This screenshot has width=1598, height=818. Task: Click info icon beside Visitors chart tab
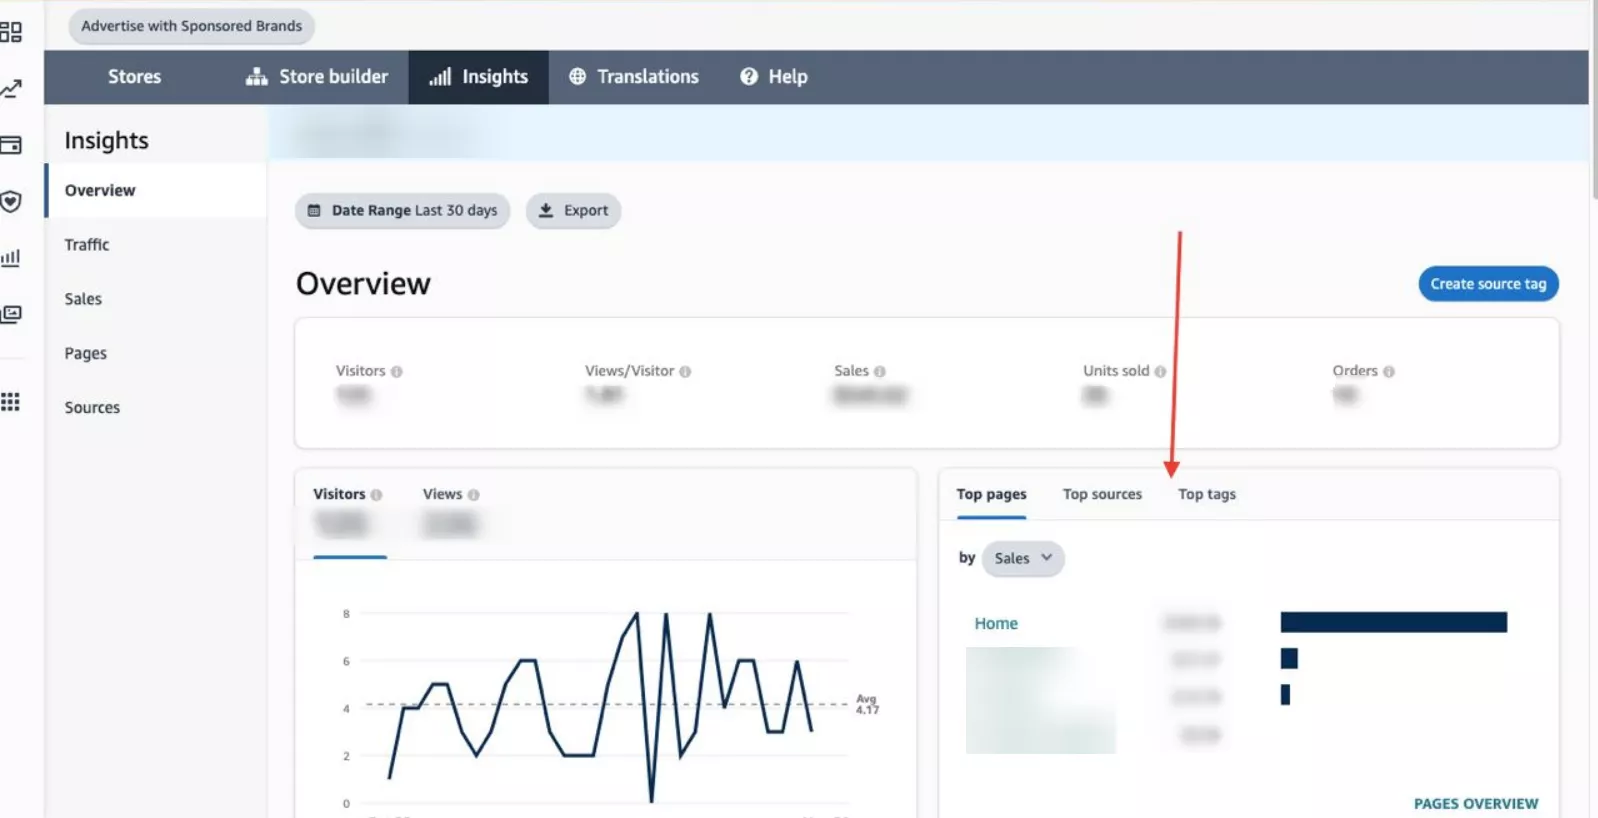376,495
